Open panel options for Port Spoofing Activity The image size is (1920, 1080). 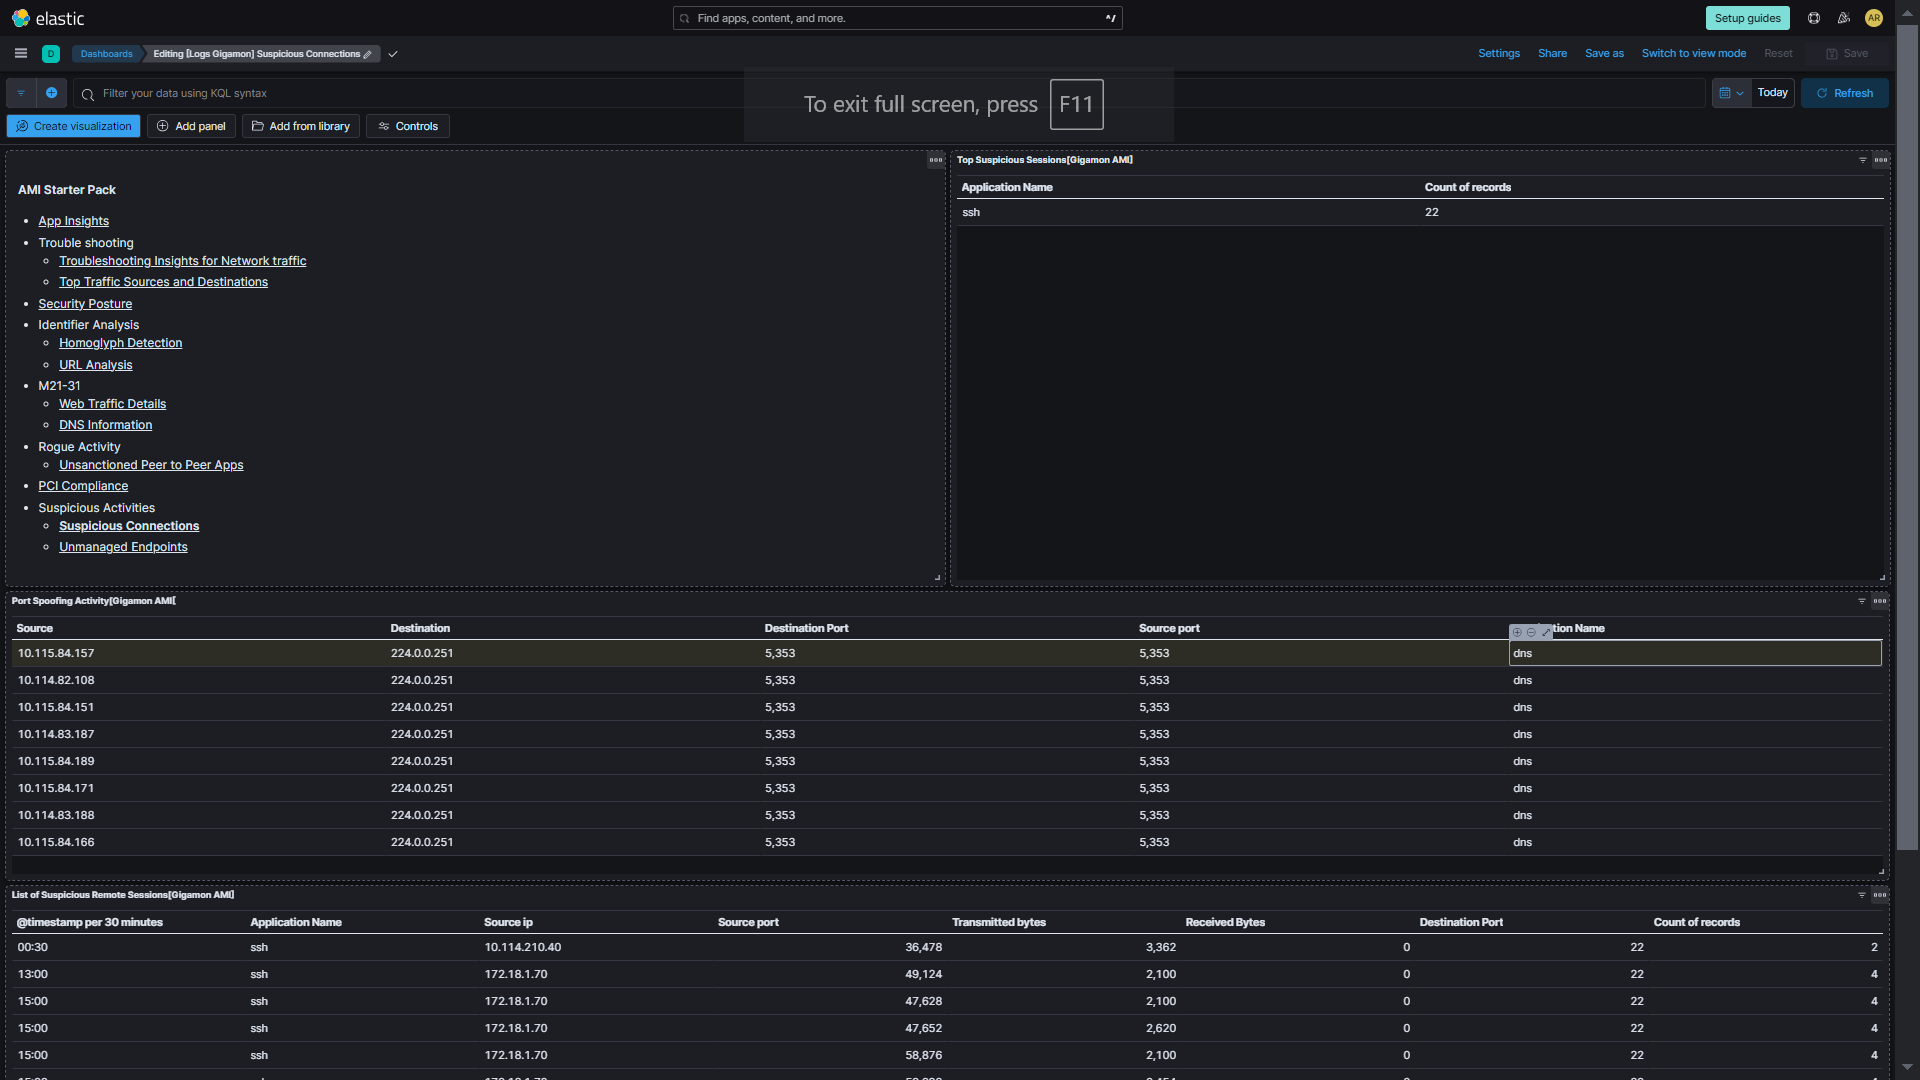(x=1881, y=601)
